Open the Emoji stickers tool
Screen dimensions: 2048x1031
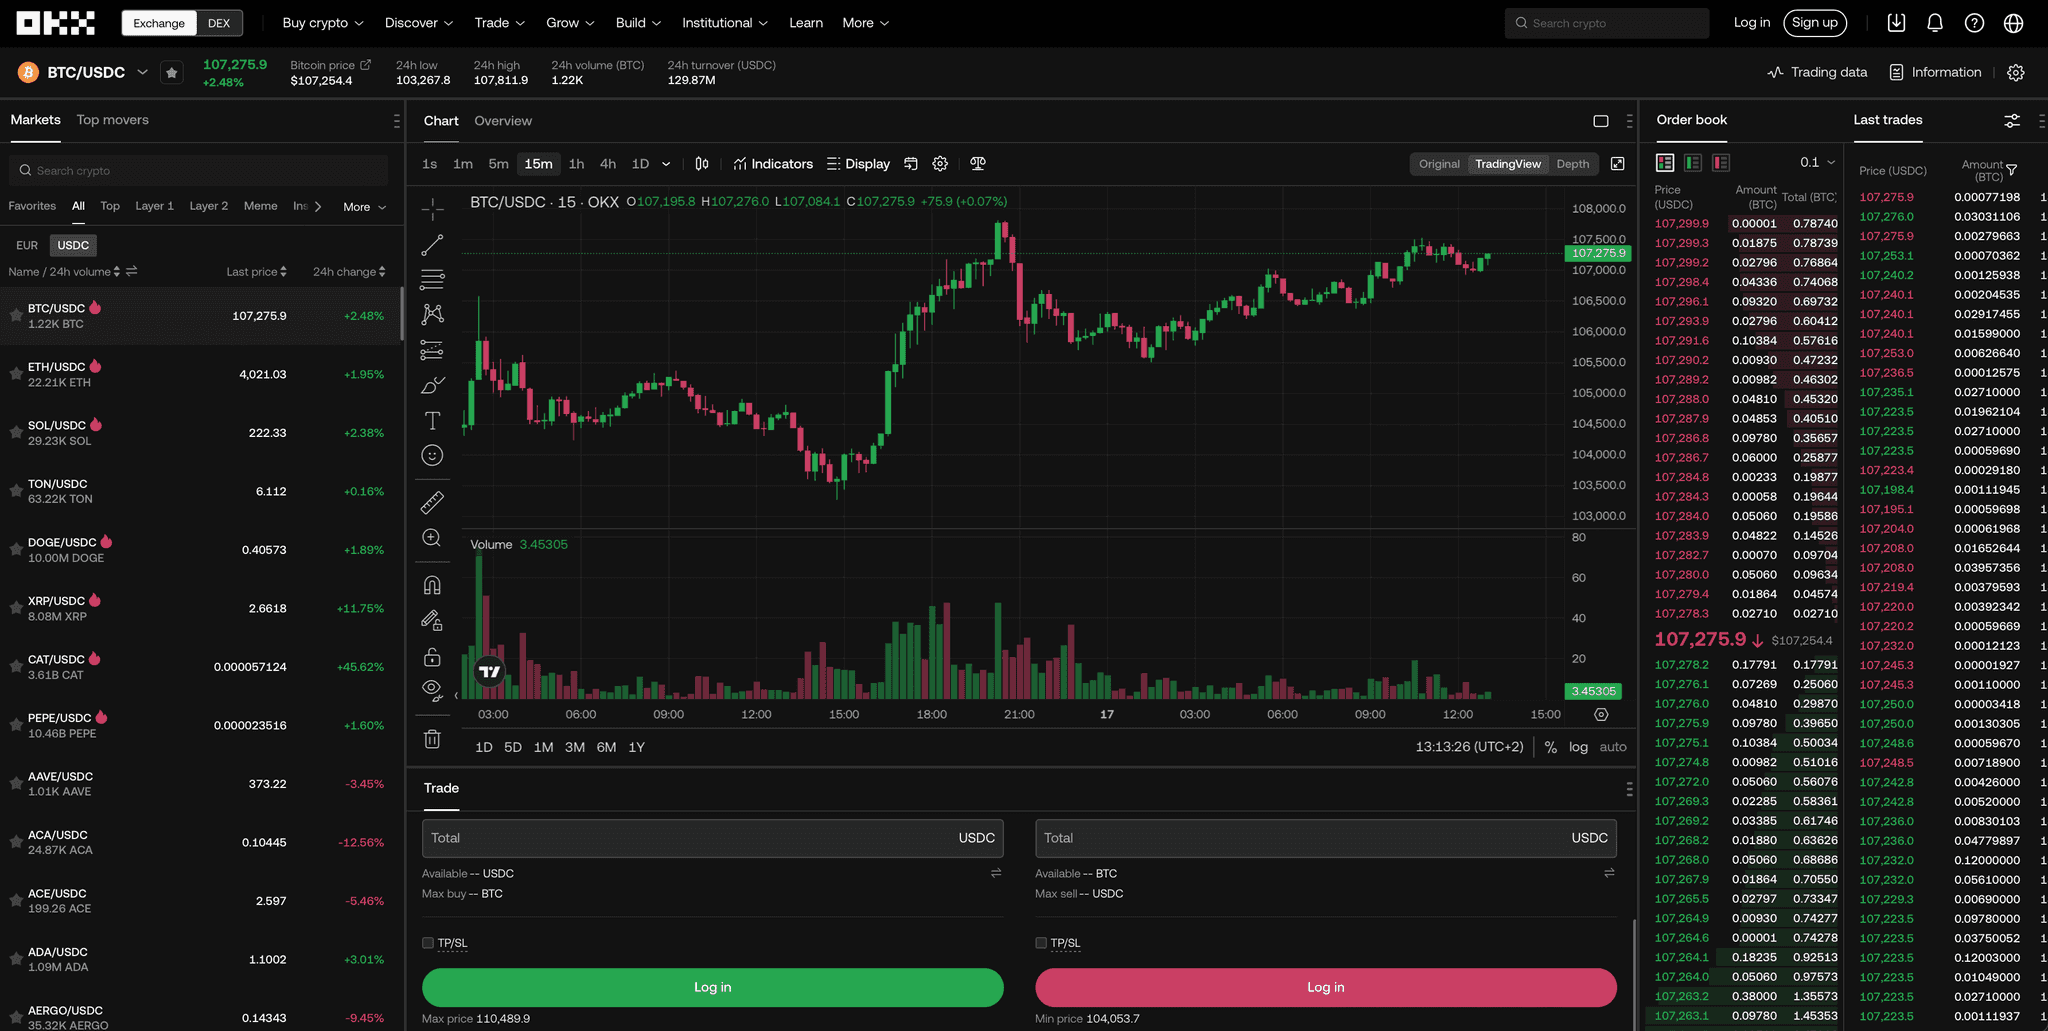(432, 455)
